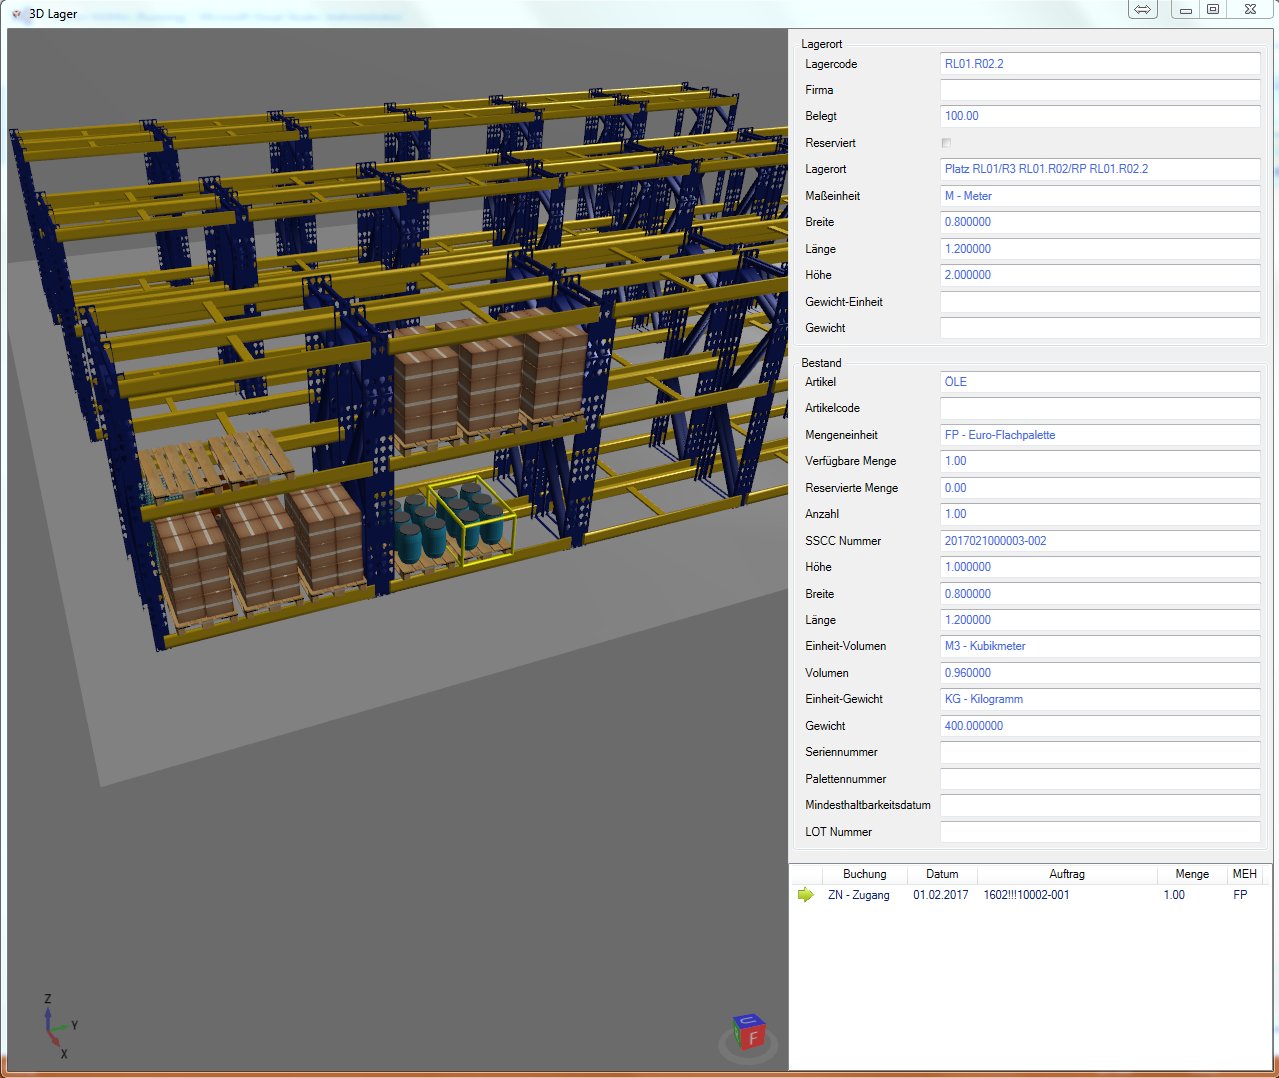Click into the Lagercode field
1279x1078 pixels.
click(1099, 64)
